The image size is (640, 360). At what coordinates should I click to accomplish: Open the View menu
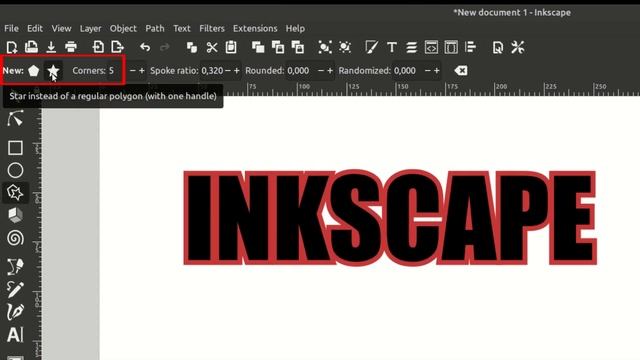tap(61, 29)
